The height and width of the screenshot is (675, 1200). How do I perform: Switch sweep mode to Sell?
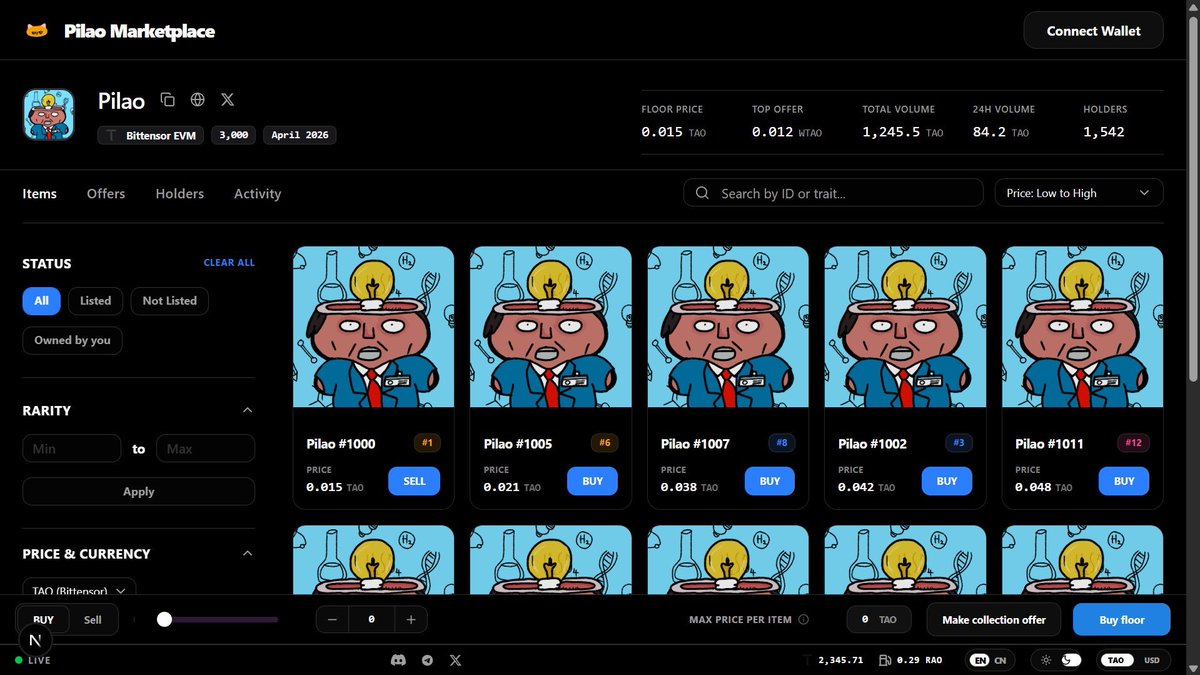[x=93, y=620]
